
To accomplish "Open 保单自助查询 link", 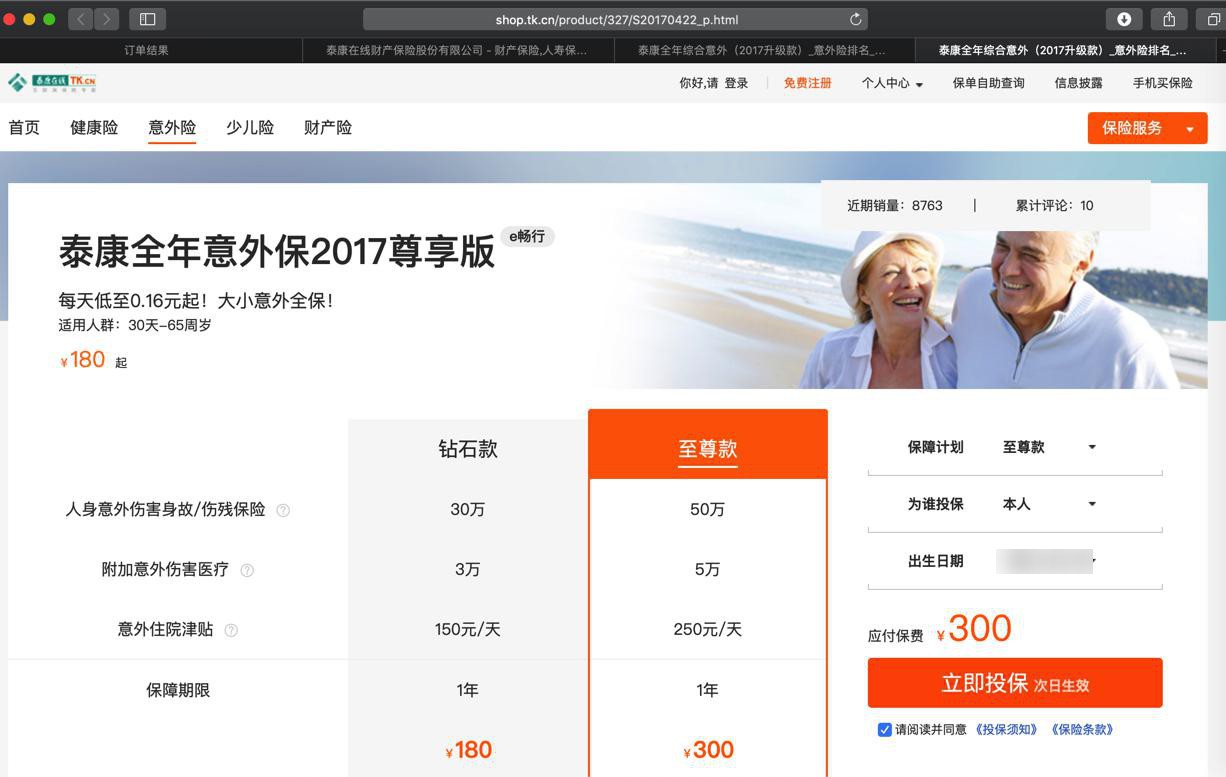I will [x=988, y=83].
